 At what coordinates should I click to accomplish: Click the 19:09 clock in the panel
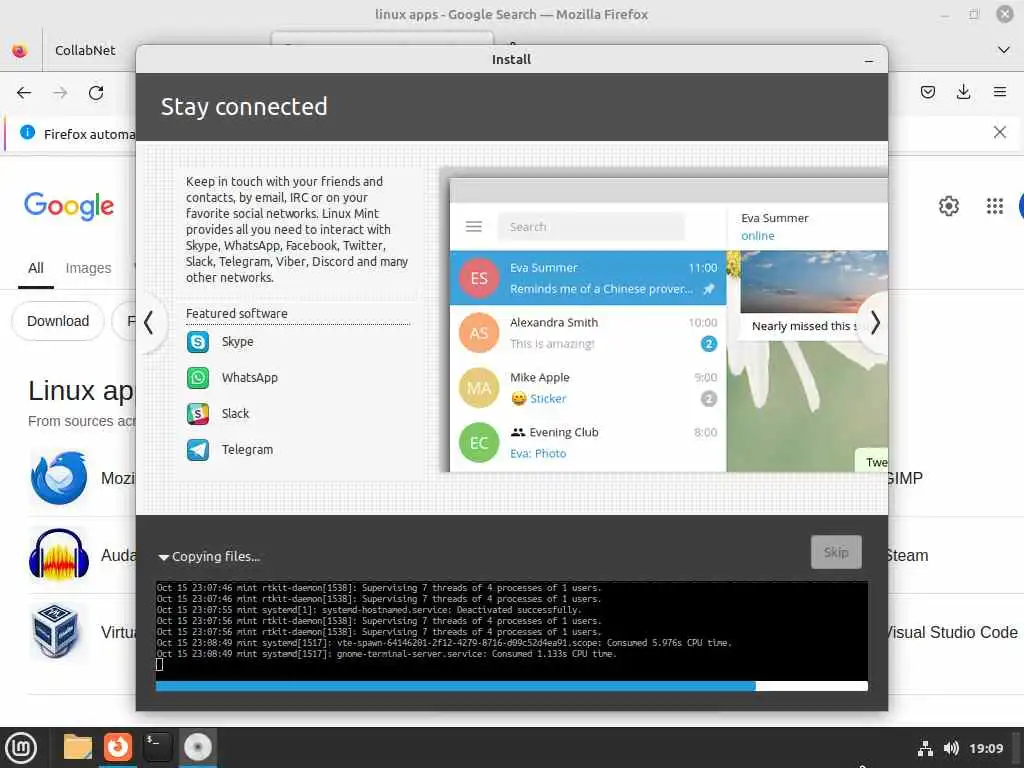point(986,748)
